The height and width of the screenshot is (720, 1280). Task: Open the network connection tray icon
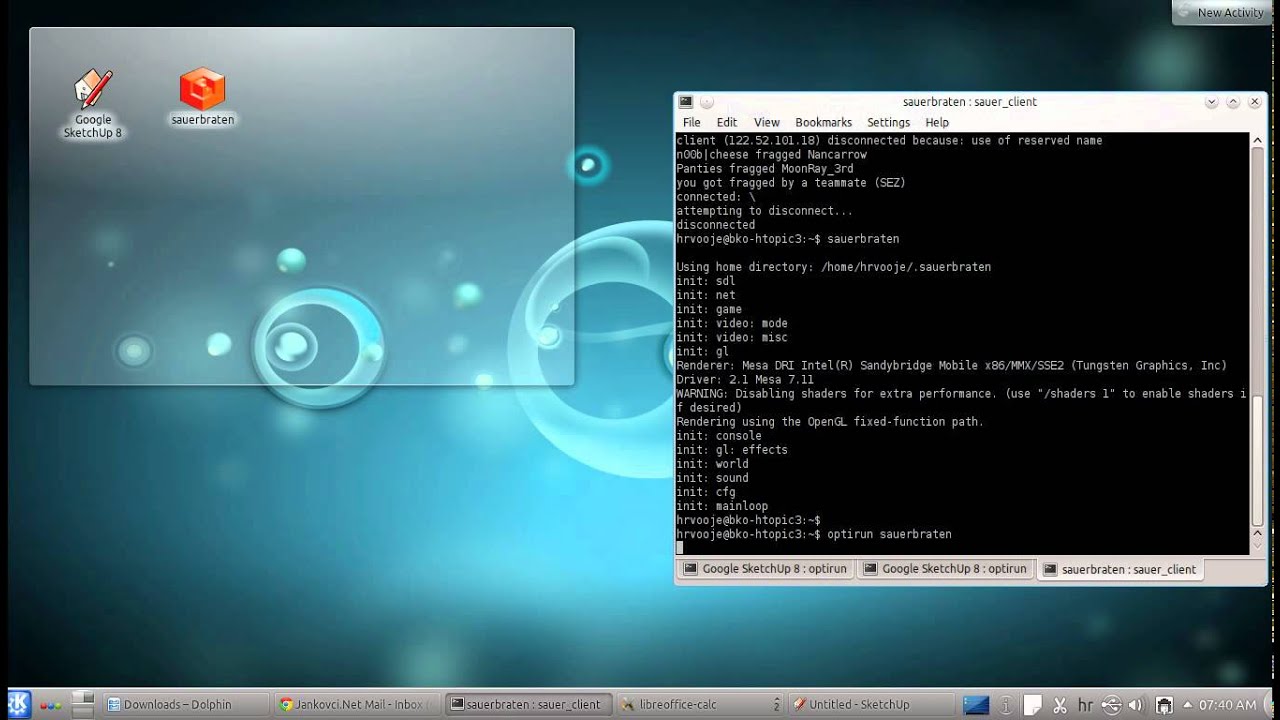1164,704
